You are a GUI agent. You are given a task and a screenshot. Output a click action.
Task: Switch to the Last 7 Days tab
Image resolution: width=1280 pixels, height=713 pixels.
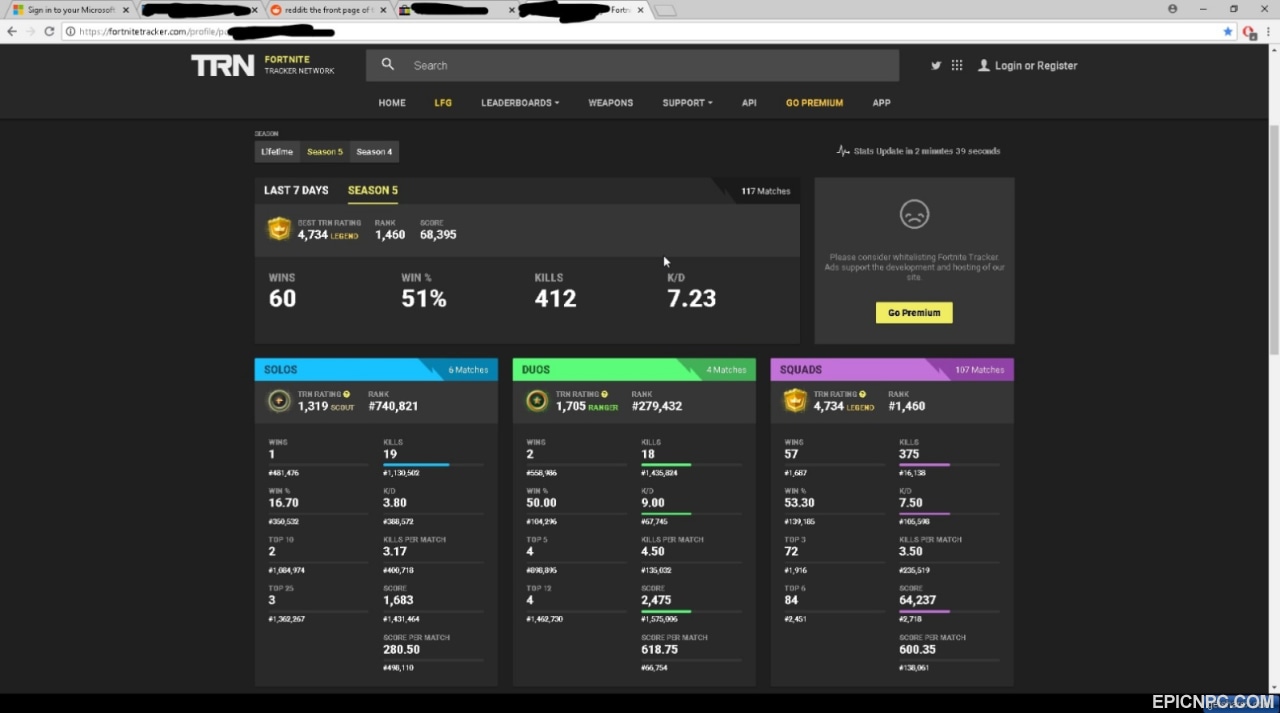click(296, 190)
